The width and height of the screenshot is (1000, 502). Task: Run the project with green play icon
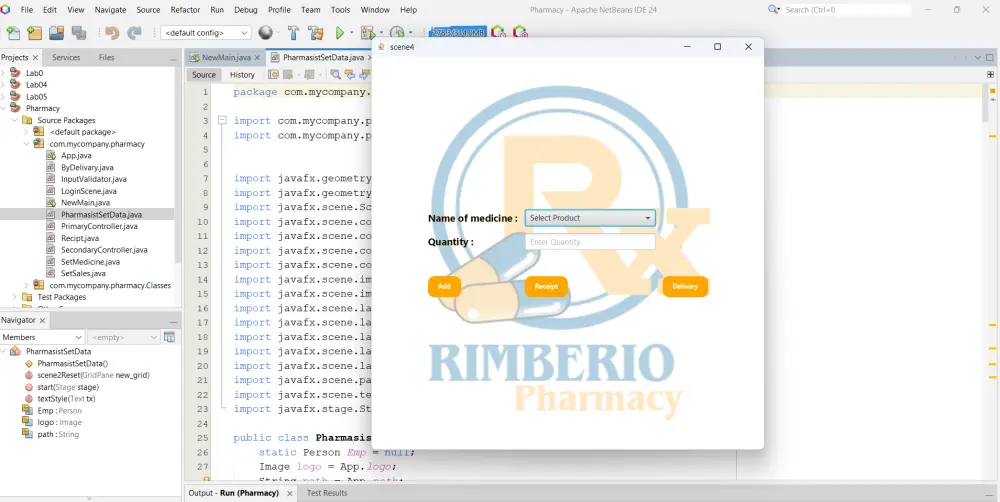click(x=340, y=33)
